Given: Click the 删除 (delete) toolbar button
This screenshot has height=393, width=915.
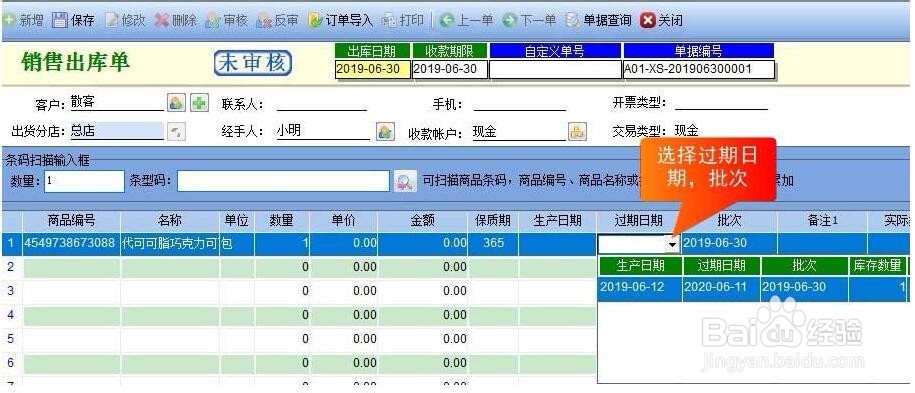Looking at the screenshot, I should (176, 20).
